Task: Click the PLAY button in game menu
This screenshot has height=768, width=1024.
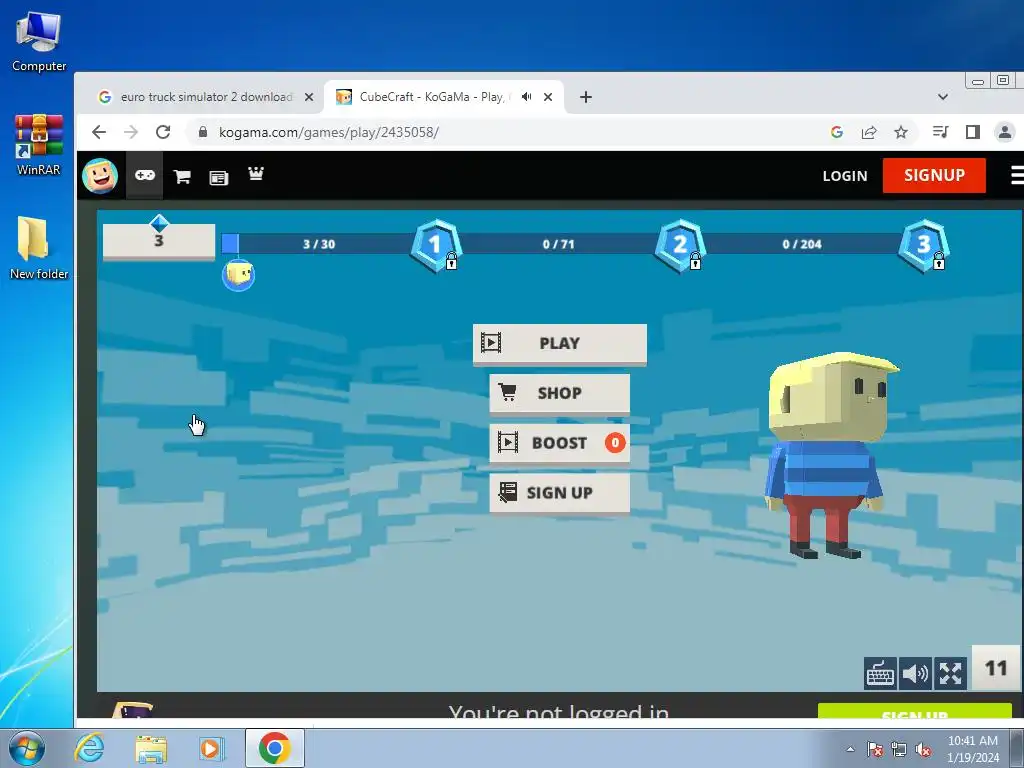Action: (x=560, y=344)
